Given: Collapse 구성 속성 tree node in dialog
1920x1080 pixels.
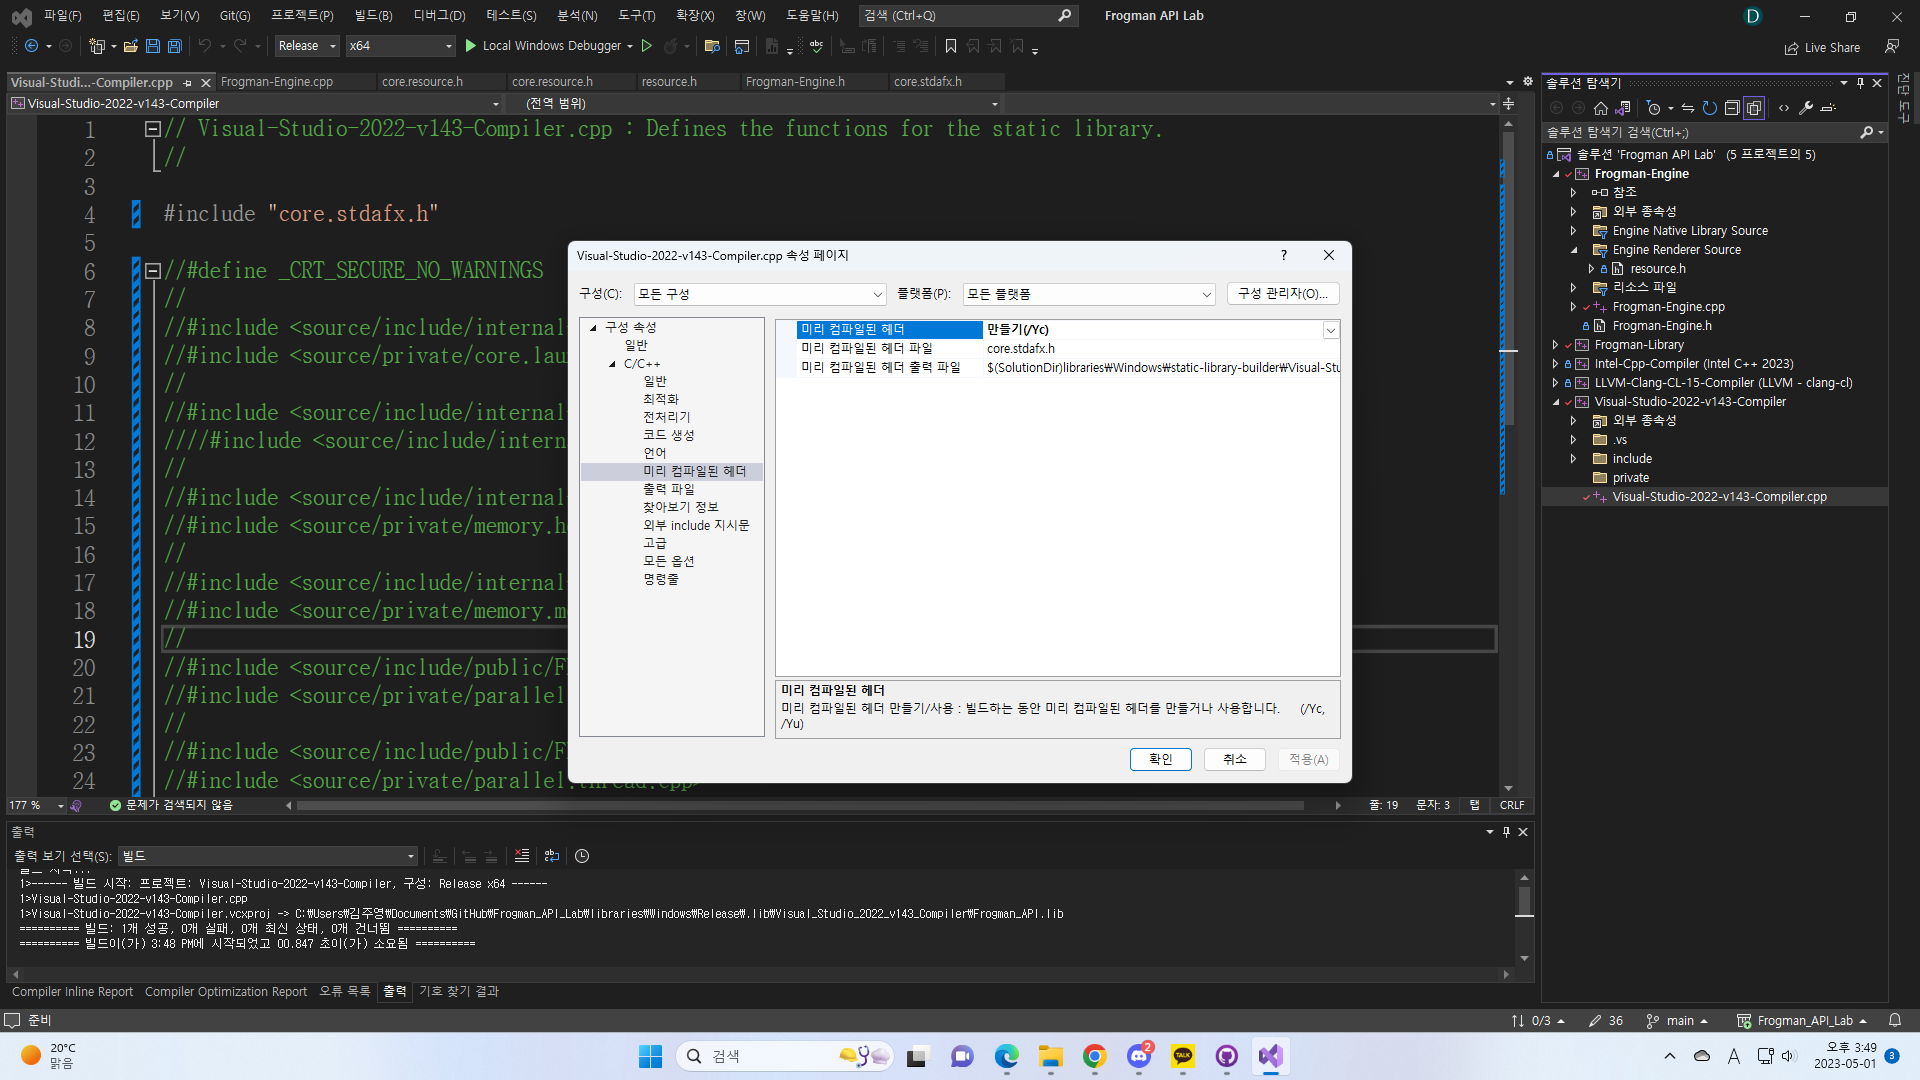Looking at the screenshot, I should tap(593, 328).
